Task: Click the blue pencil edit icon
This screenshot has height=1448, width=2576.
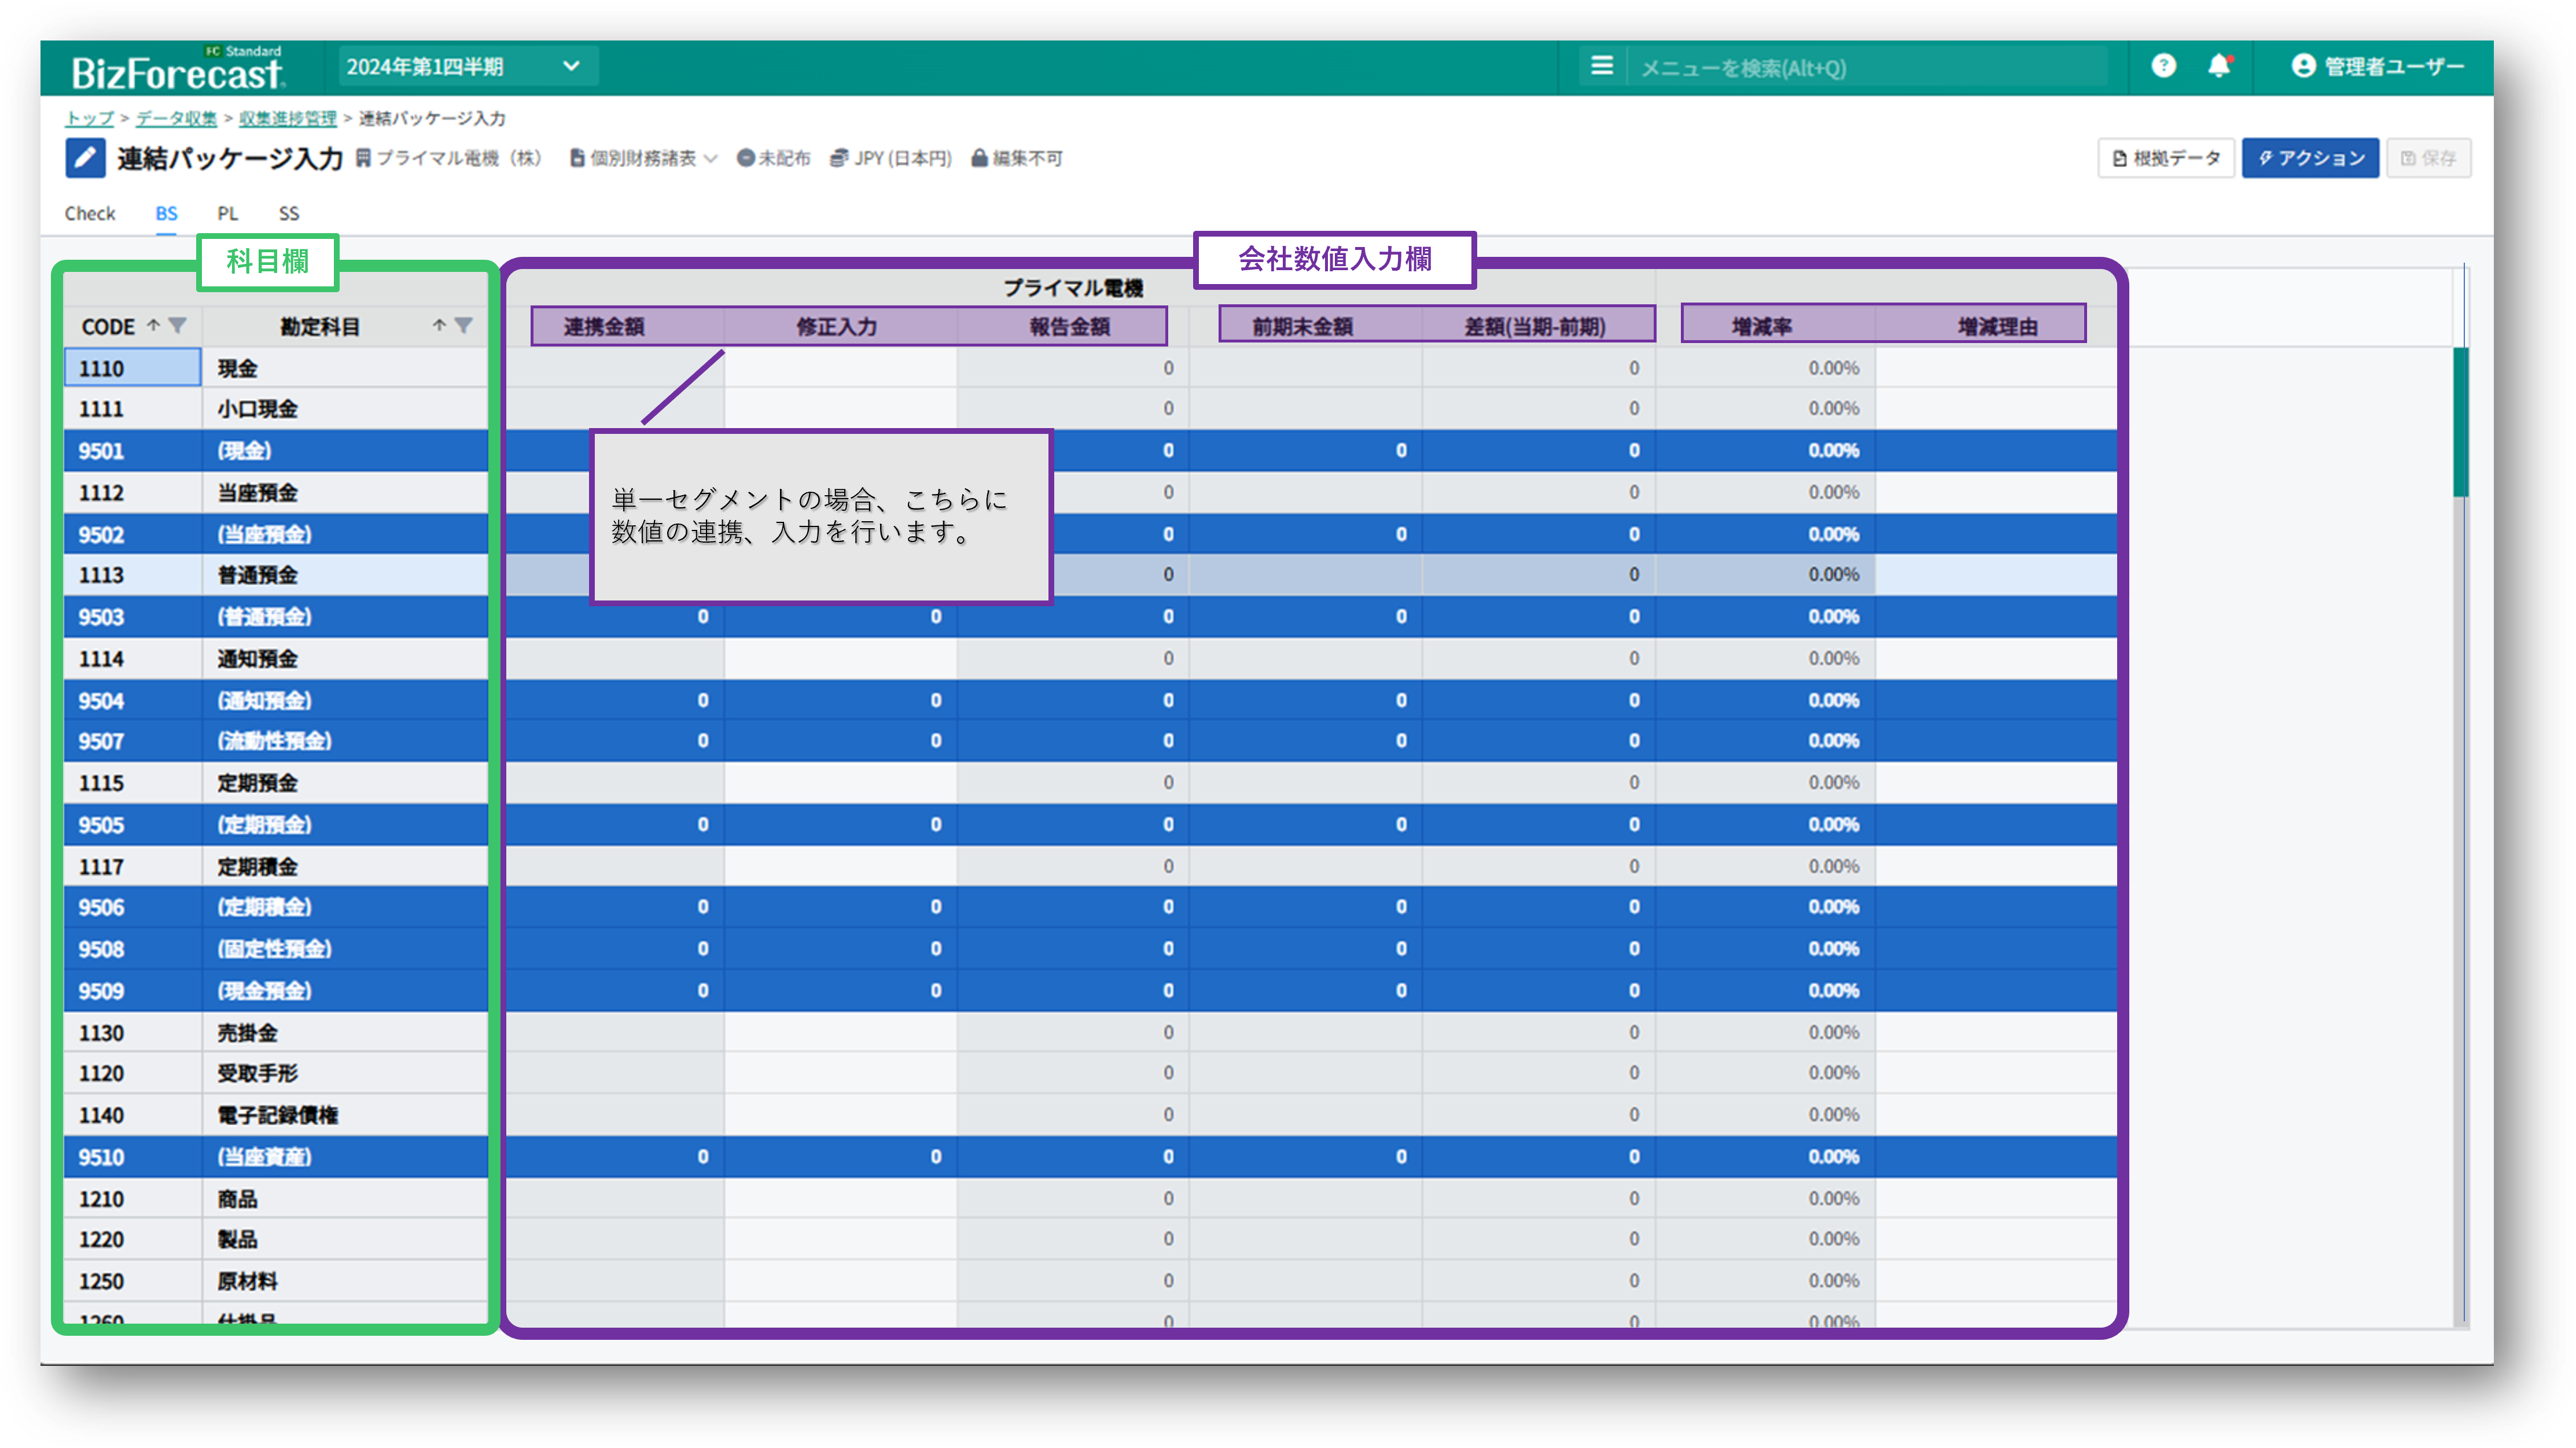Action: pyautogui.click(x=85, y=158)
